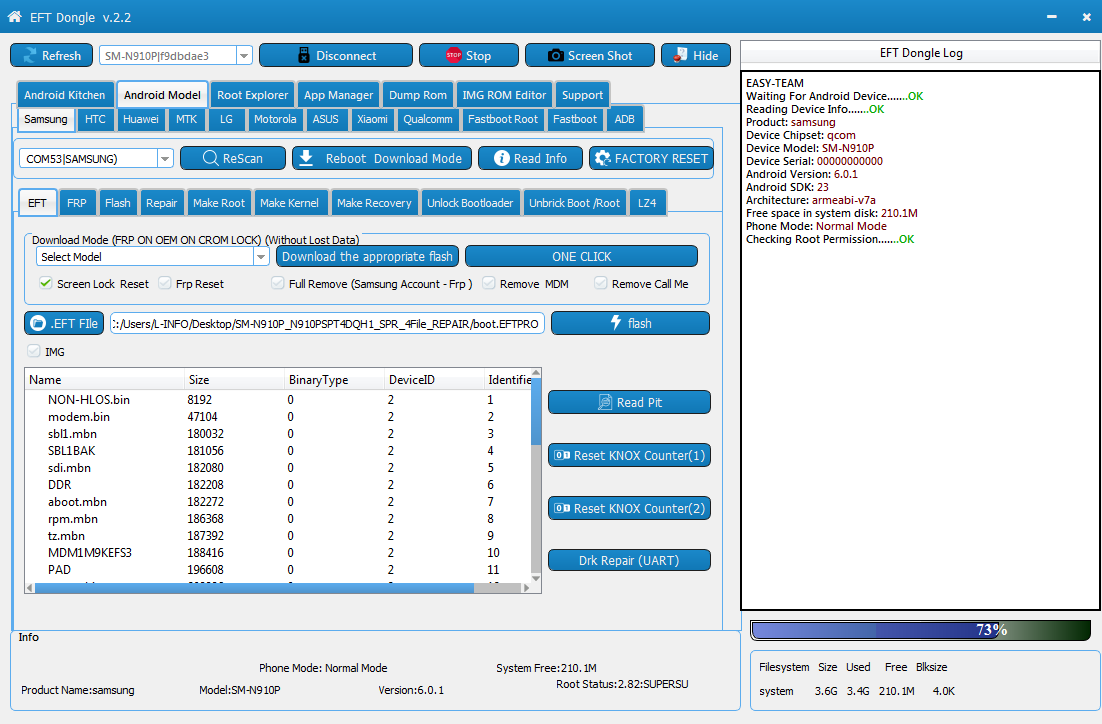Open the Support tab

582,95
